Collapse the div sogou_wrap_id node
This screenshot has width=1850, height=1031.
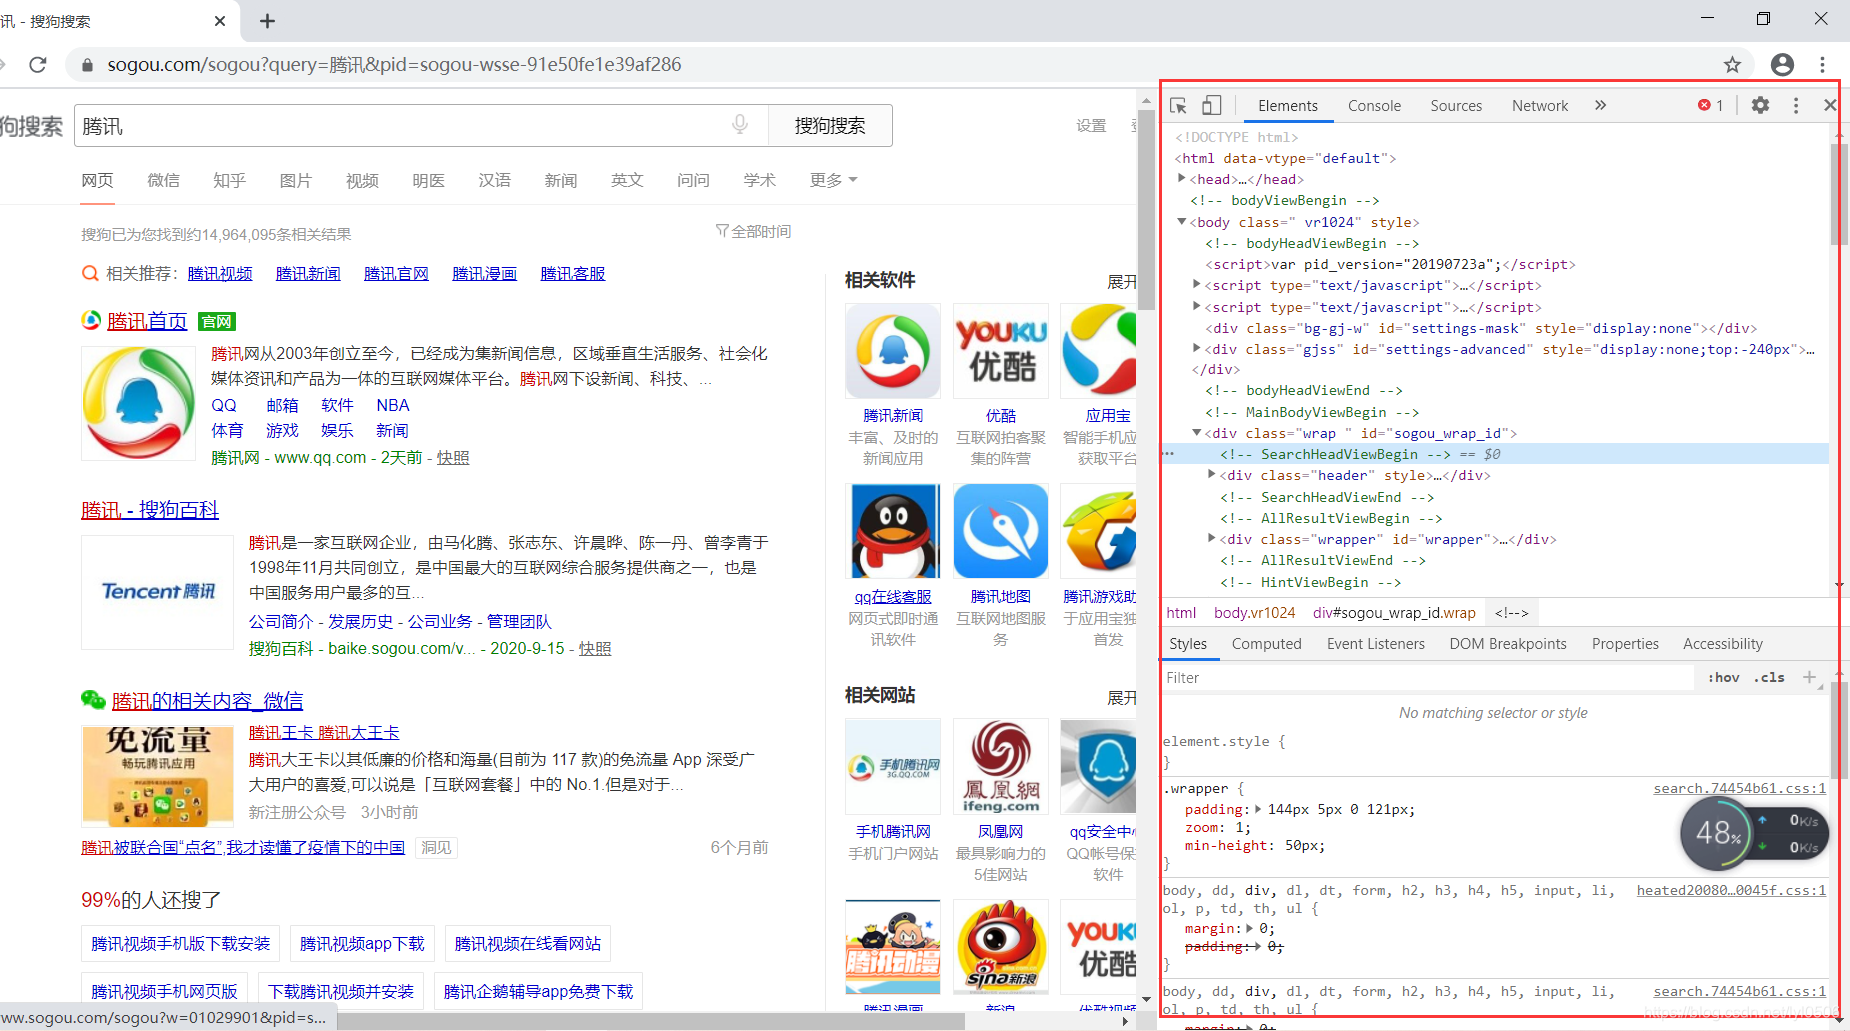(x=1197, y=432)
